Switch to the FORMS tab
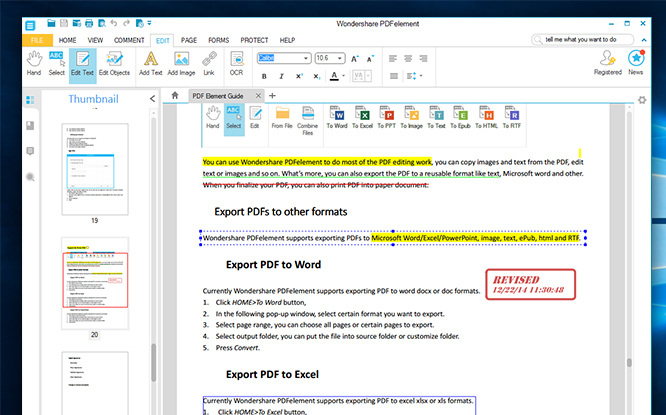666x415 pixels. 218,40
